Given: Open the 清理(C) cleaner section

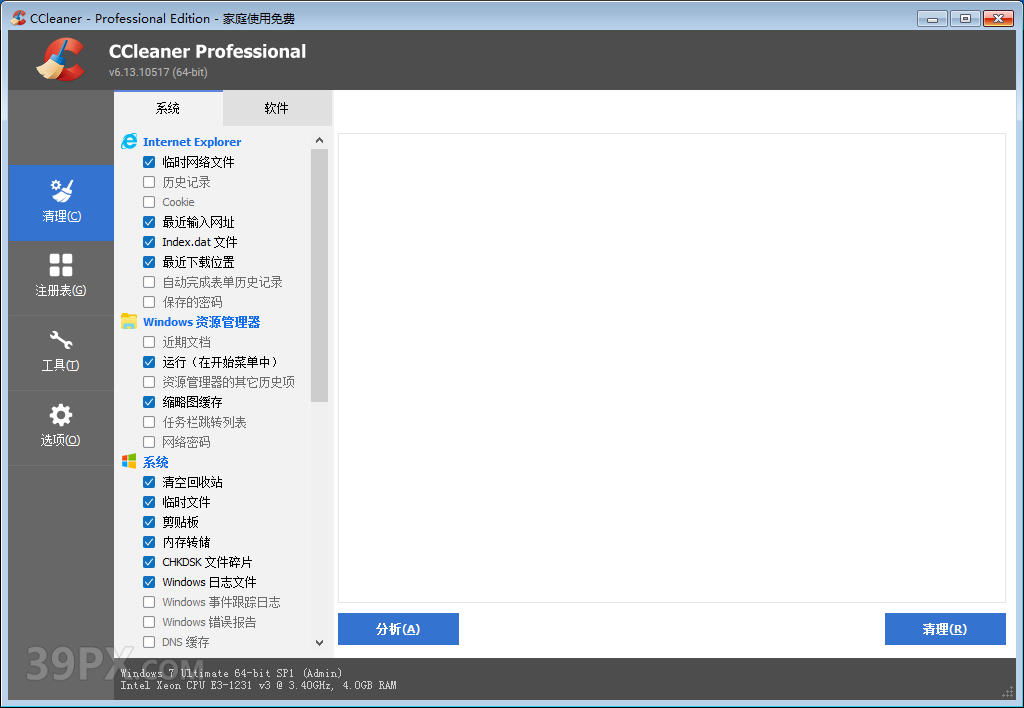Looking at the screenshot, I should (61, 203).
